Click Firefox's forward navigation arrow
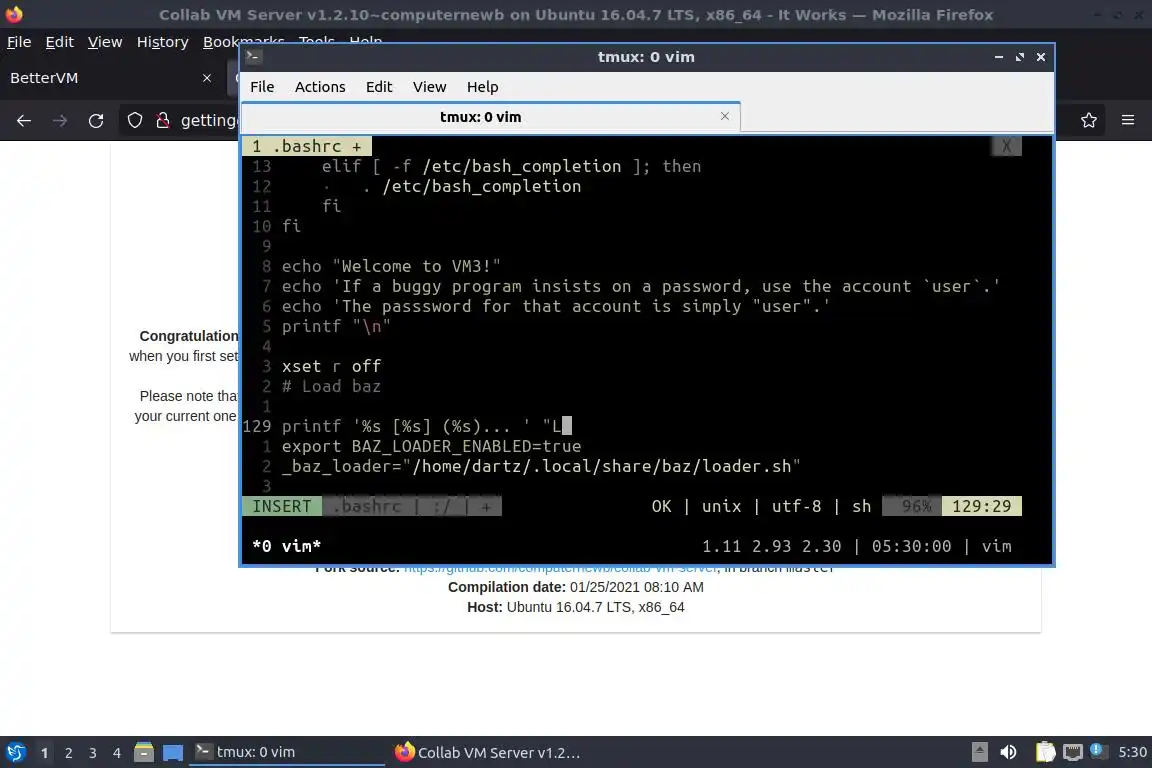 point(60,121)
